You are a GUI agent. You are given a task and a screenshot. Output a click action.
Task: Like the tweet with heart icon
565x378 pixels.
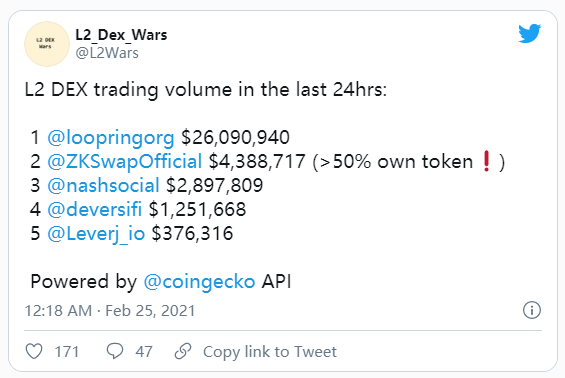(x=34, y=351)
